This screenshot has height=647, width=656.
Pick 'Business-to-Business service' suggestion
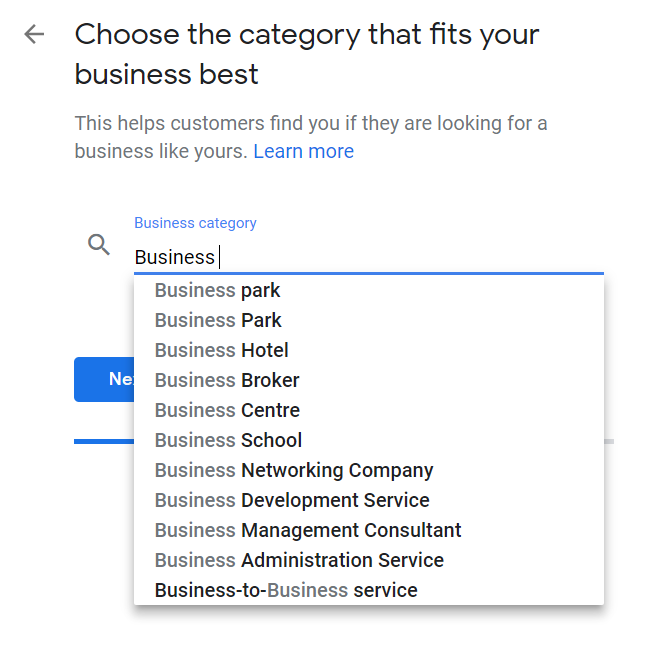pyautogui.click(x=369, y=591)
